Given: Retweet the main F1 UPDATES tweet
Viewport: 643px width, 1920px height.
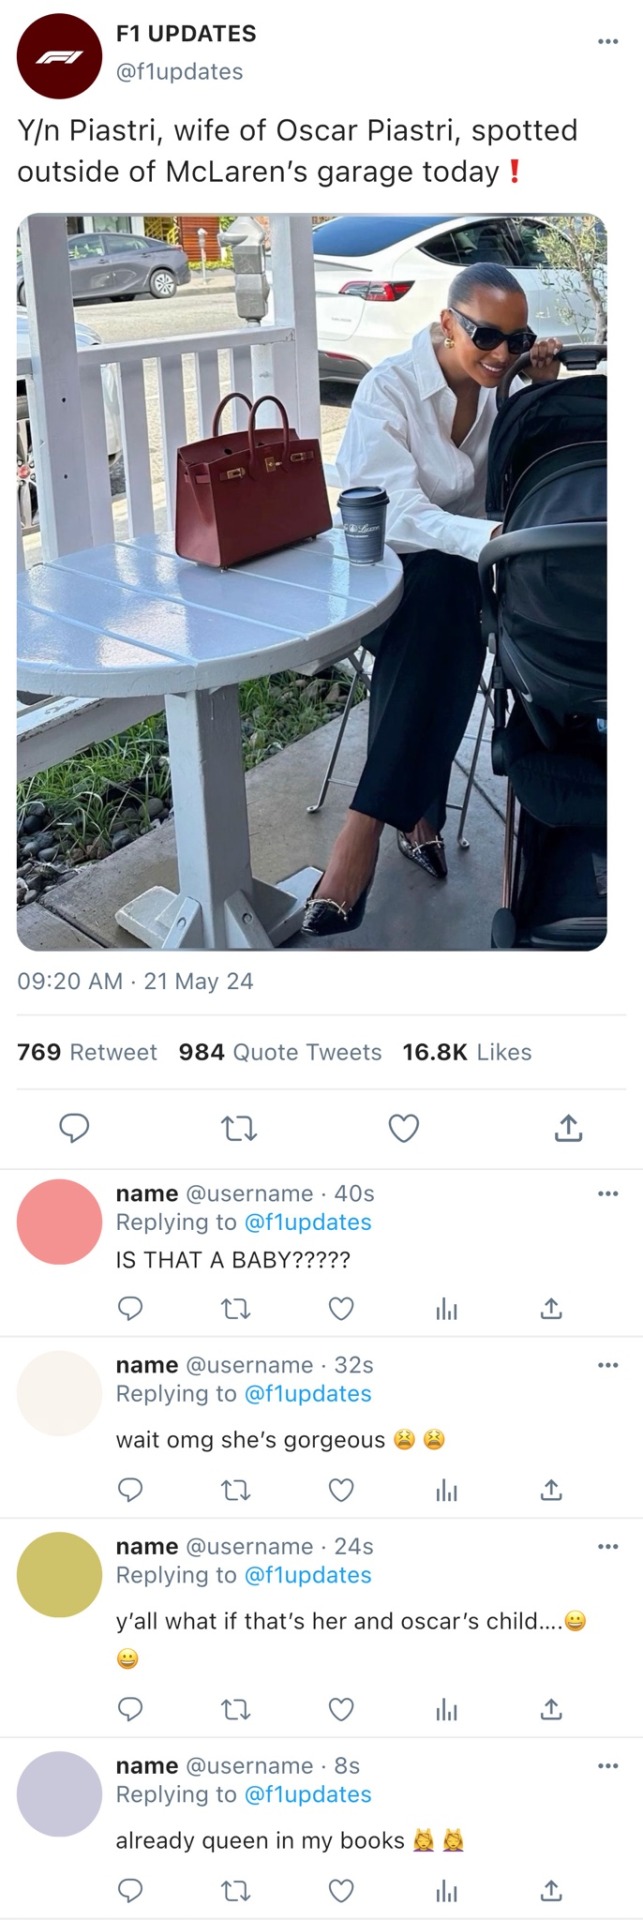Looking at the screenshot, I should tap(238, 1129).
